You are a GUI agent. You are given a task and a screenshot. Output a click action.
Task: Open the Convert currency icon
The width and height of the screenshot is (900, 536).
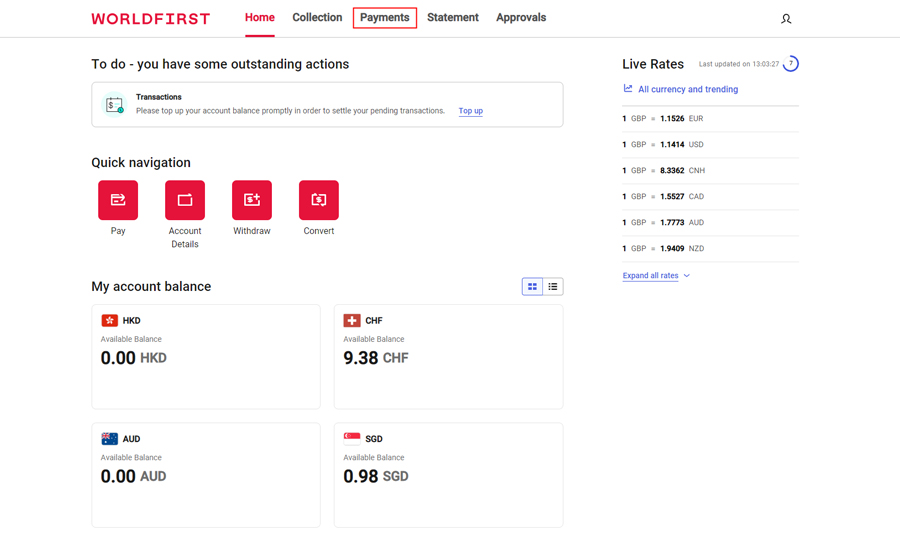pos(319,200)
